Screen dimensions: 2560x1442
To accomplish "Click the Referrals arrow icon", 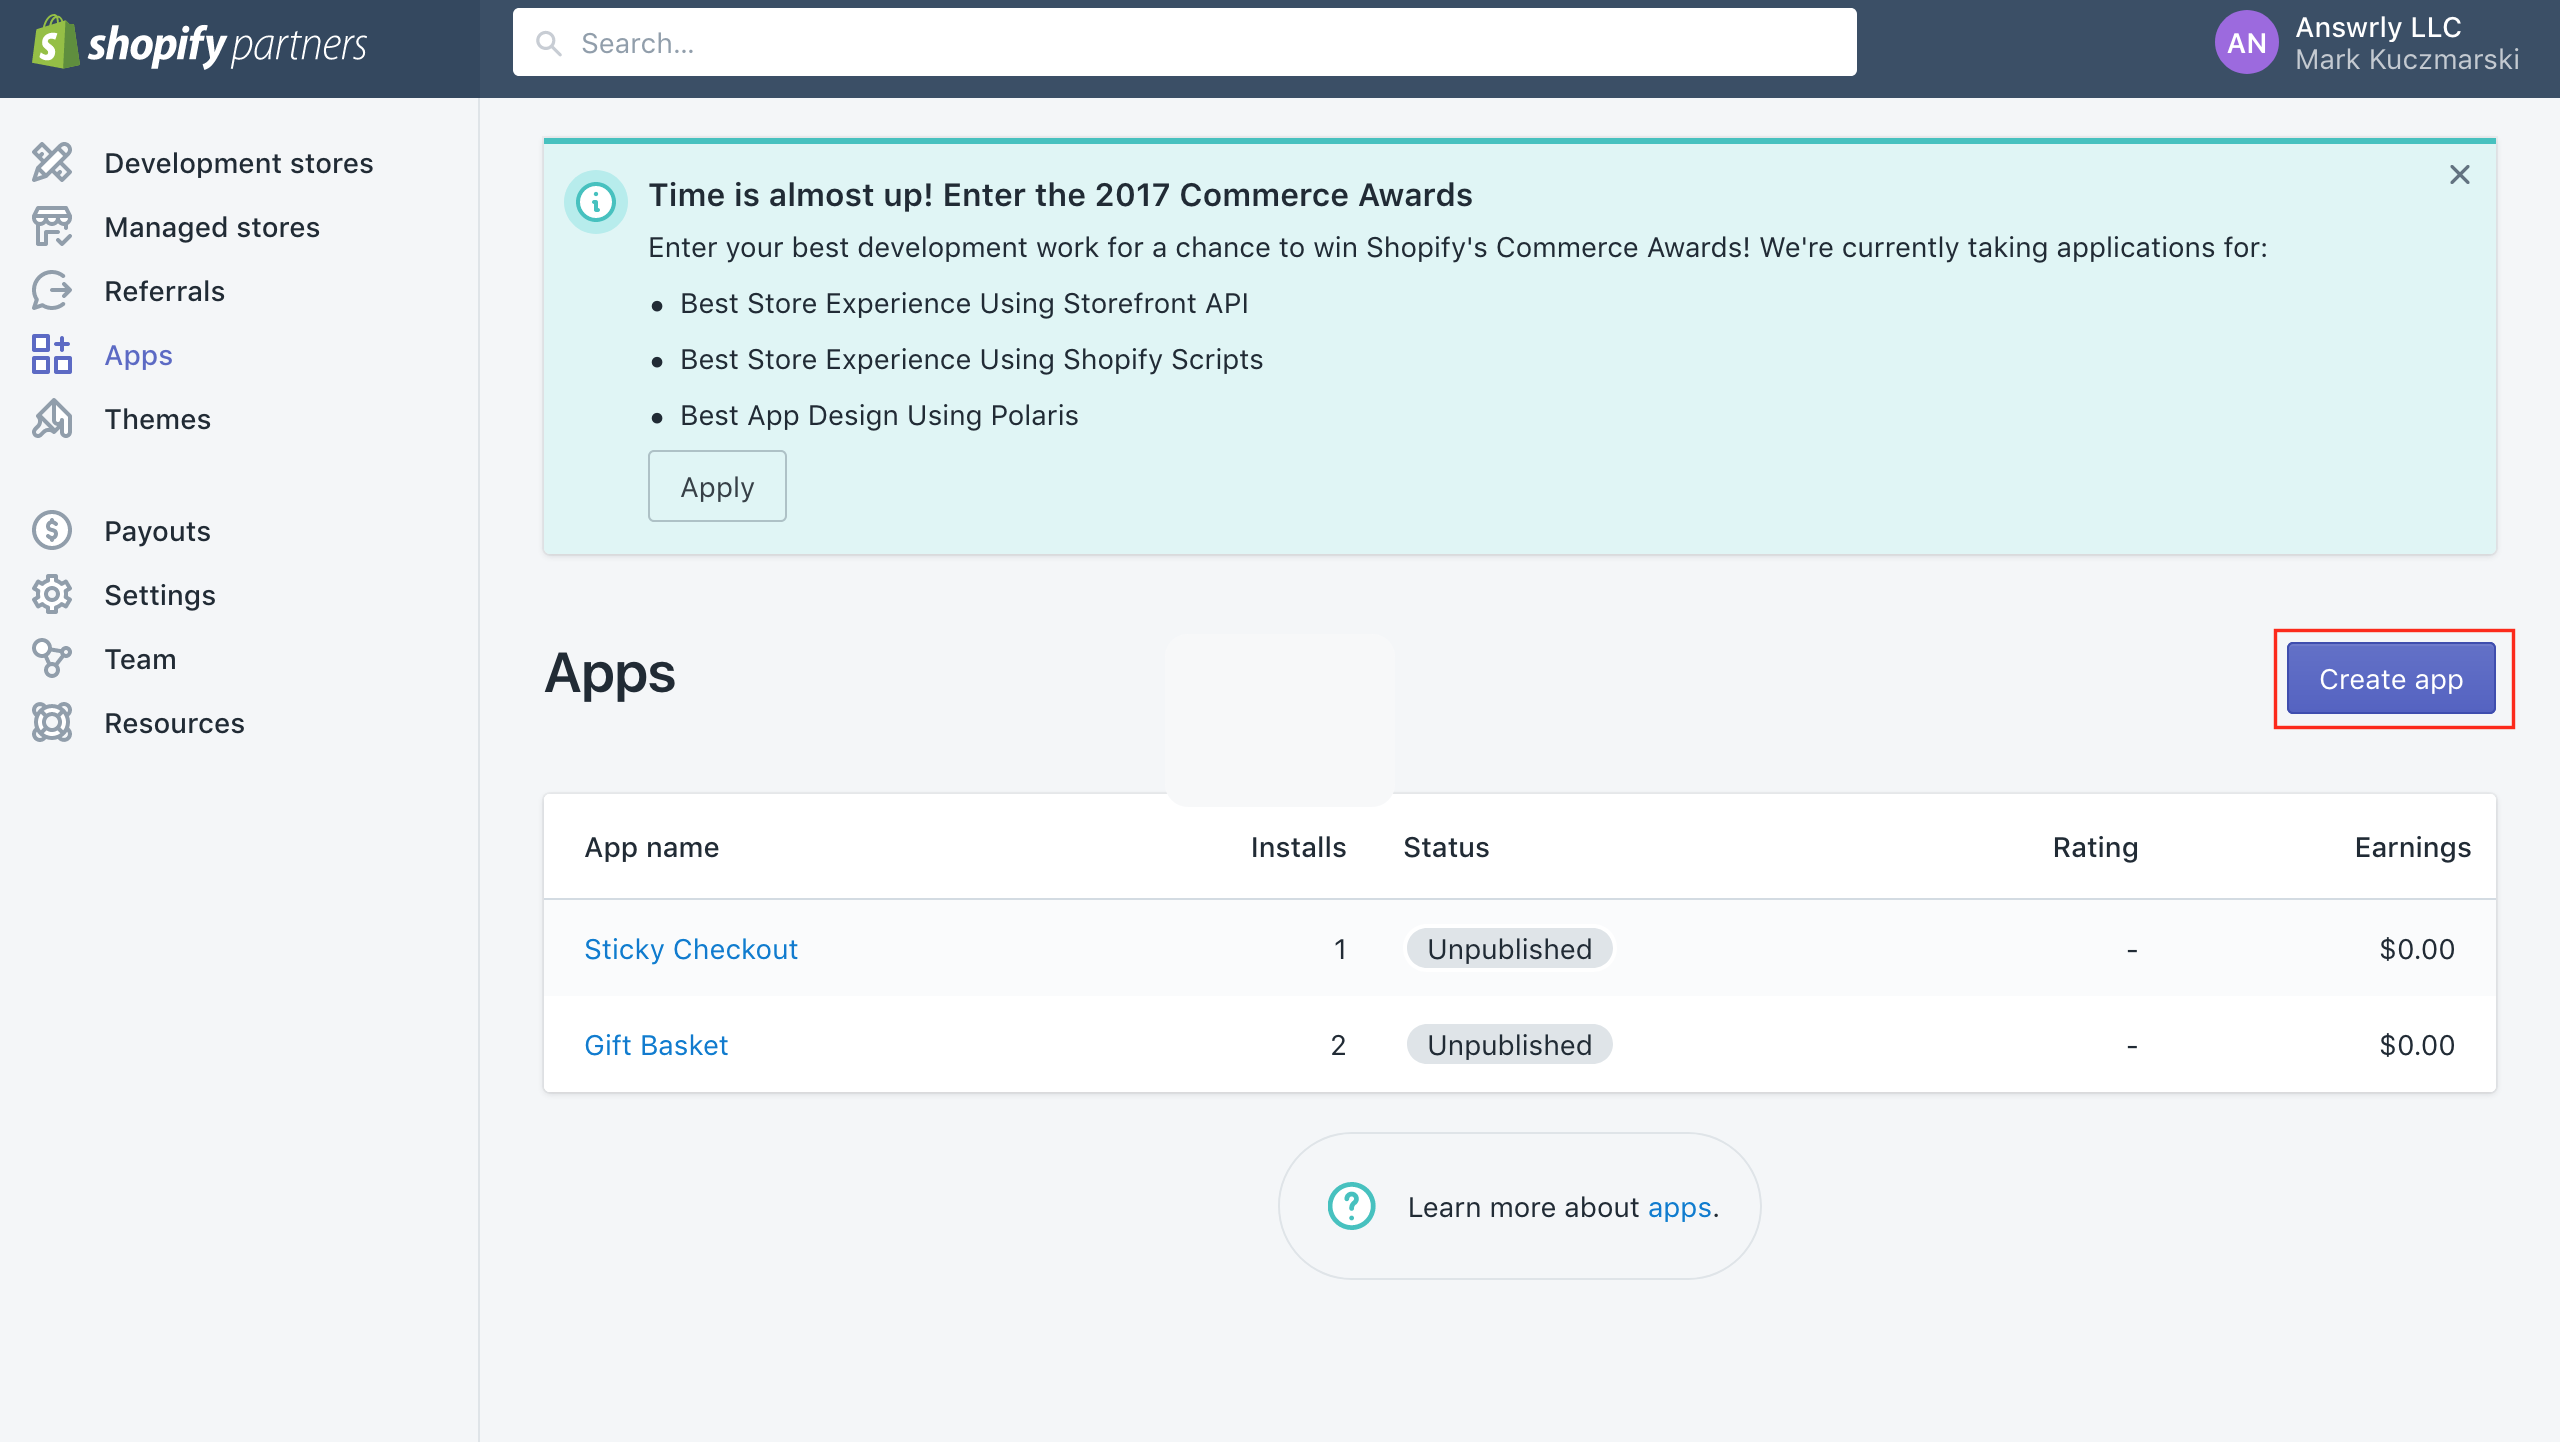I will point(52,291).
